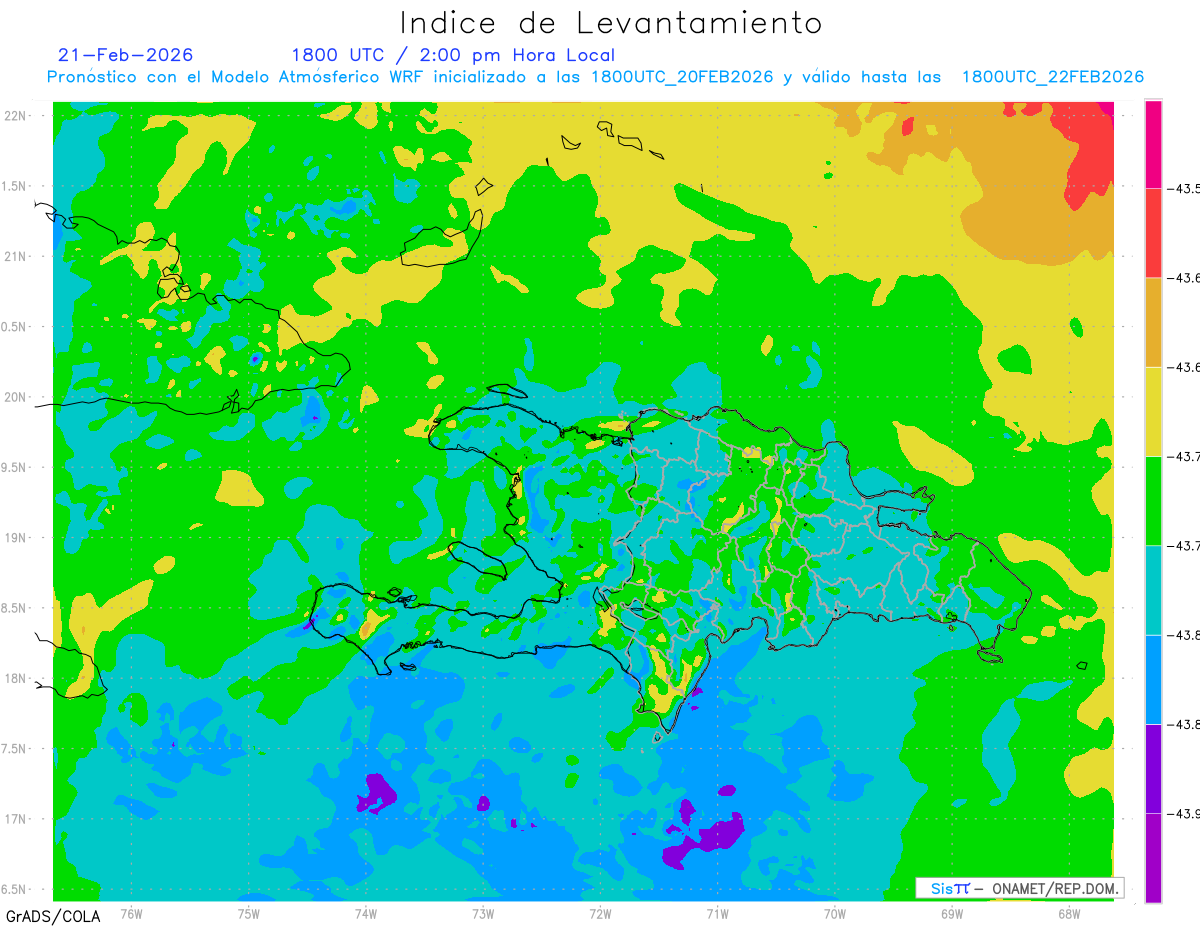Click the '-43.9' legend value

[x=1185, y=813]
